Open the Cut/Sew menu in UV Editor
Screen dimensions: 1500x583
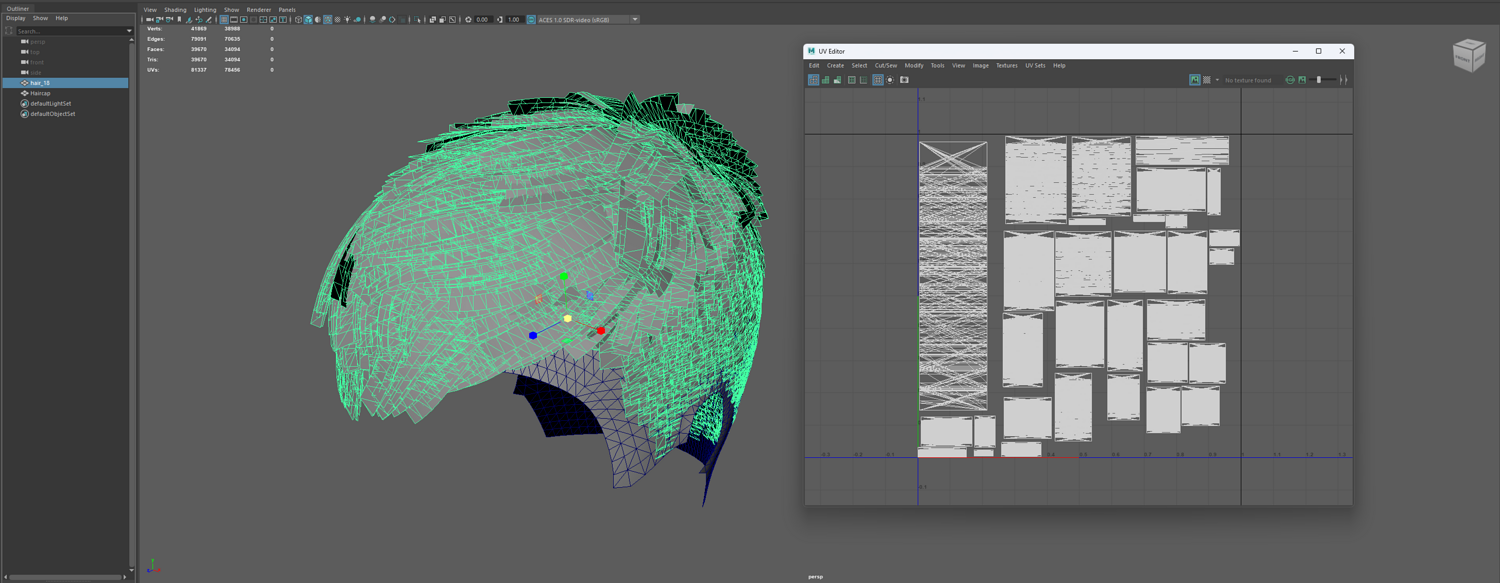[885, 65]
